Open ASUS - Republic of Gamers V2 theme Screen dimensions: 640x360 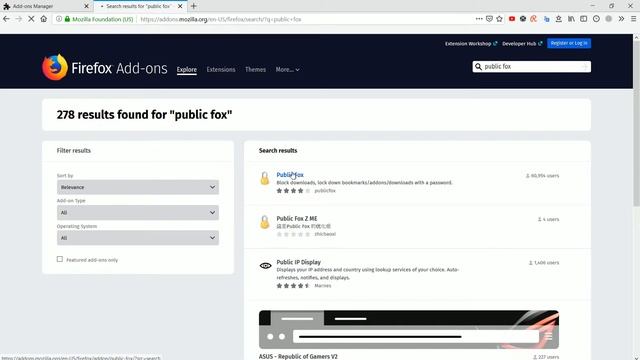coord(298,356)
